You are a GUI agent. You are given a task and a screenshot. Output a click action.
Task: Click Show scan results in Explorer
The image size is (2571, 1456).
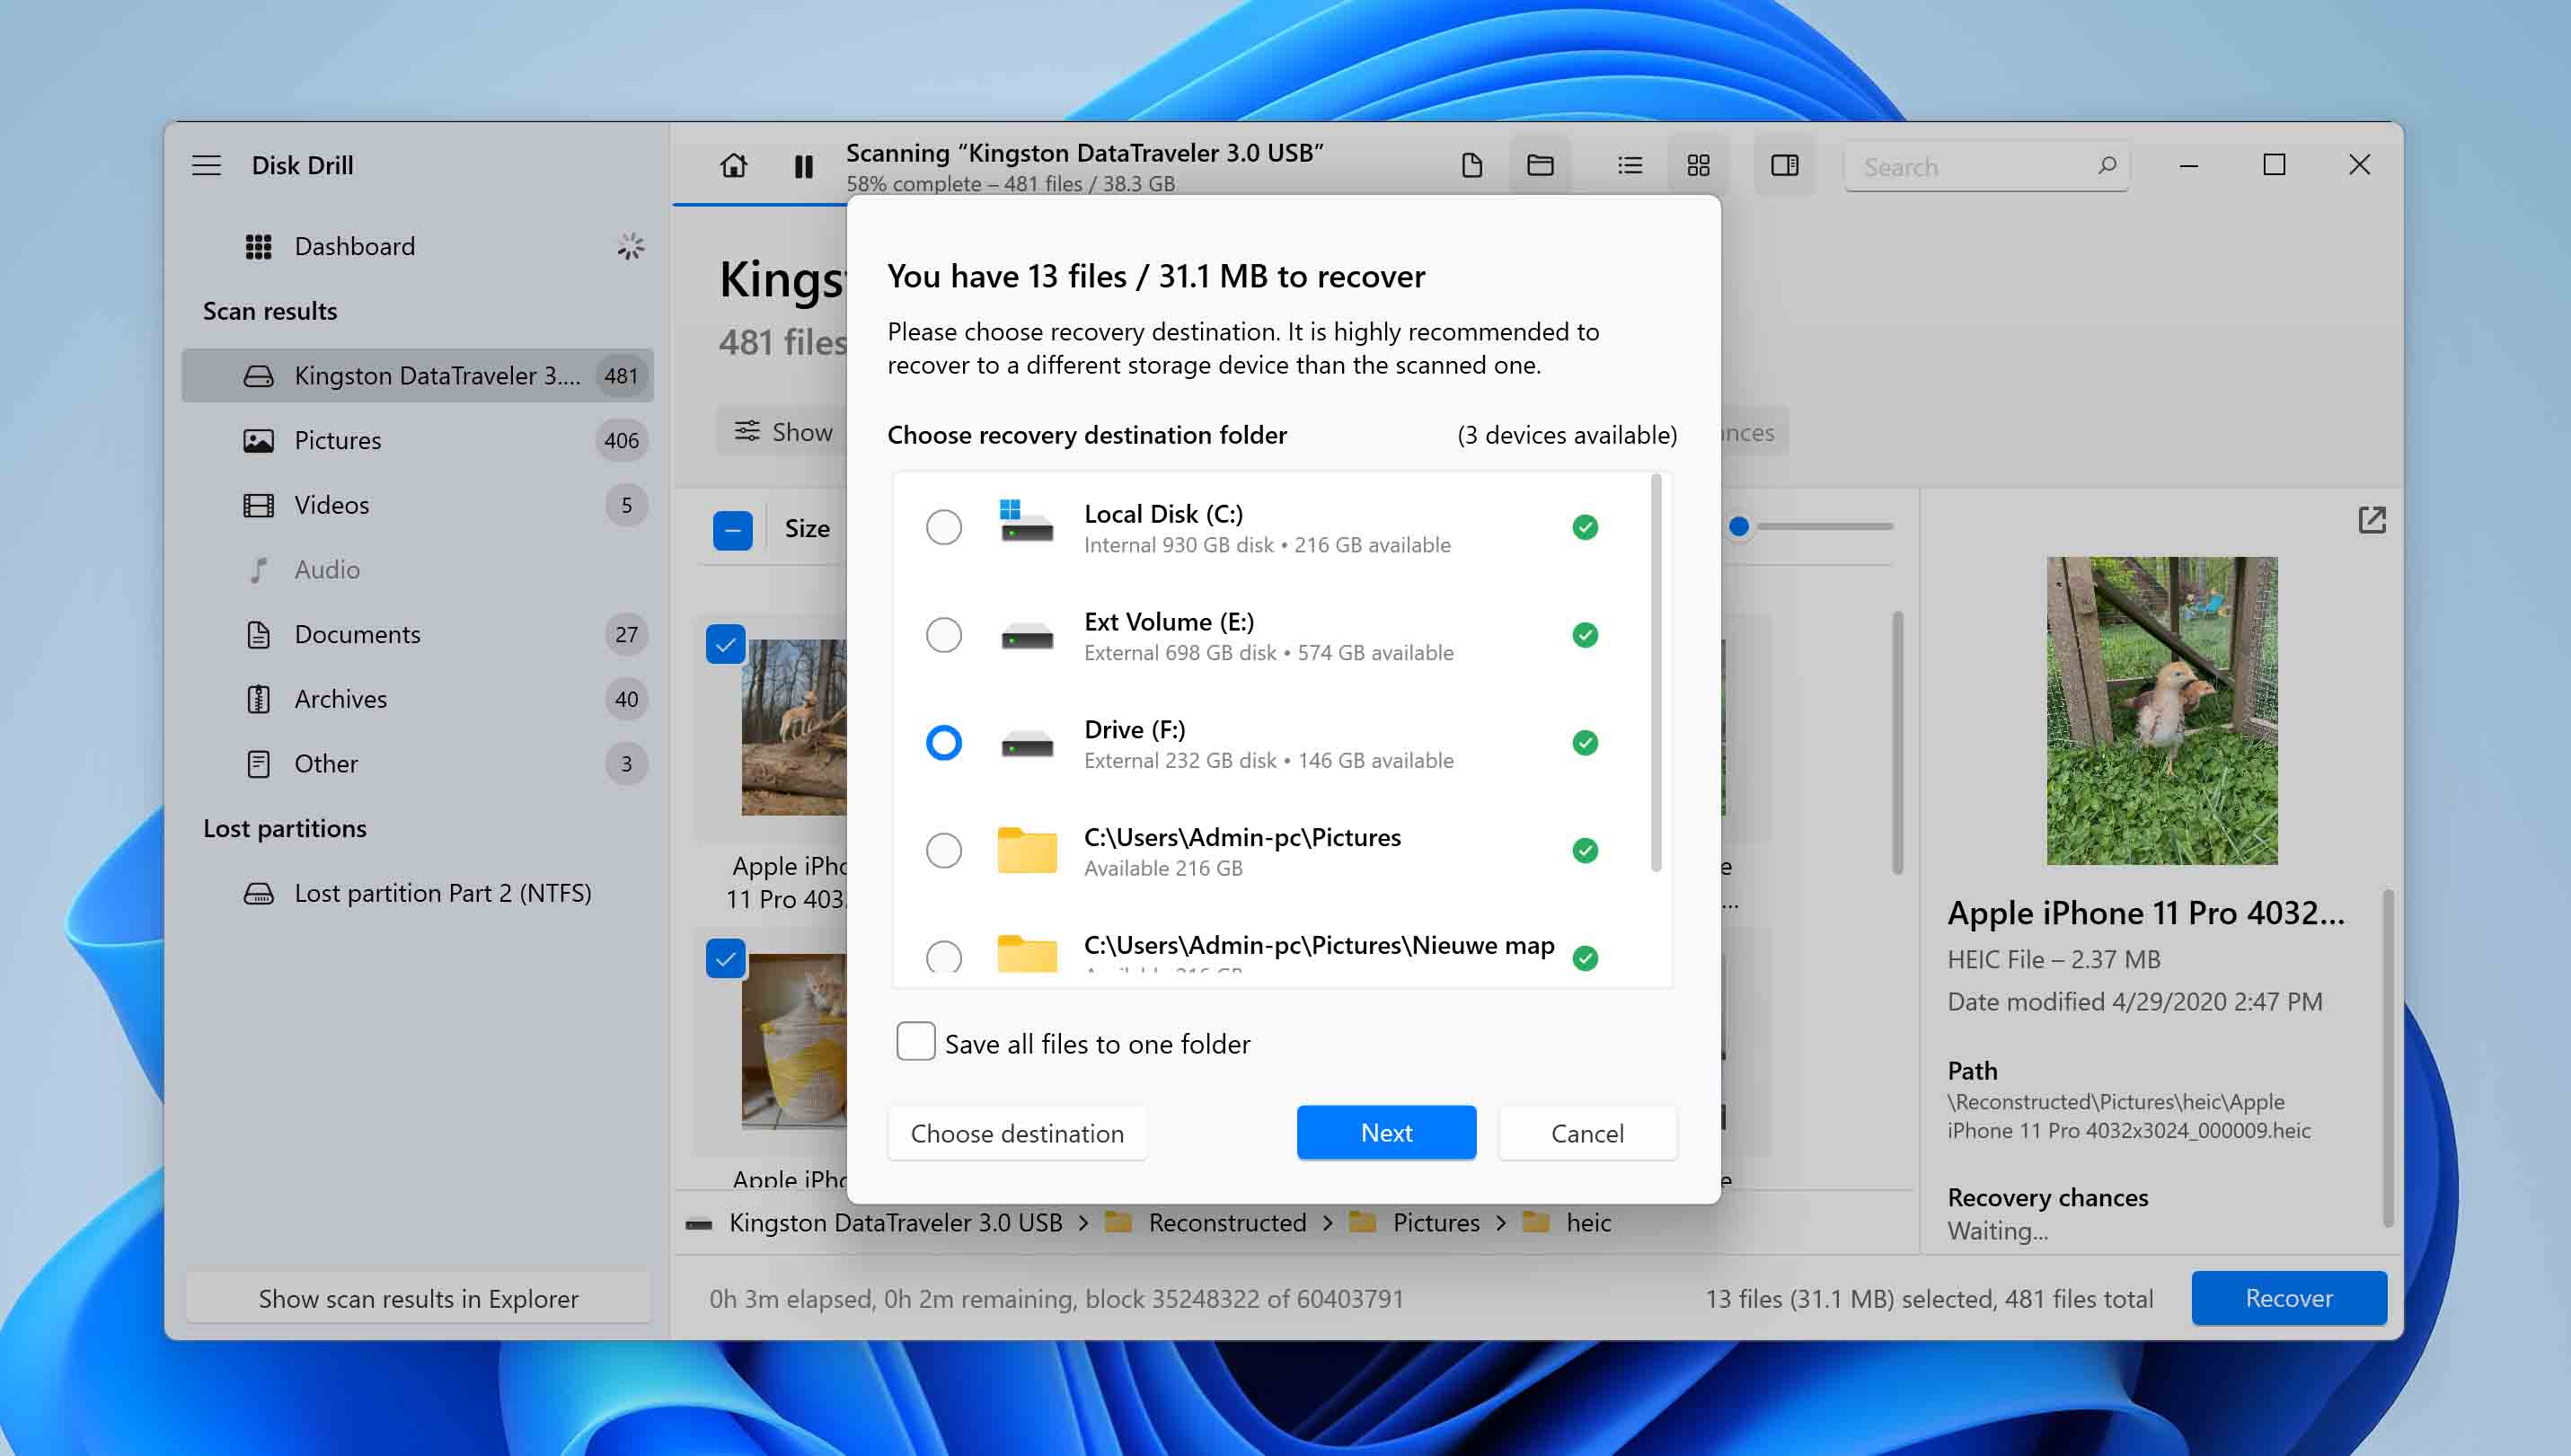(418, 1298)
